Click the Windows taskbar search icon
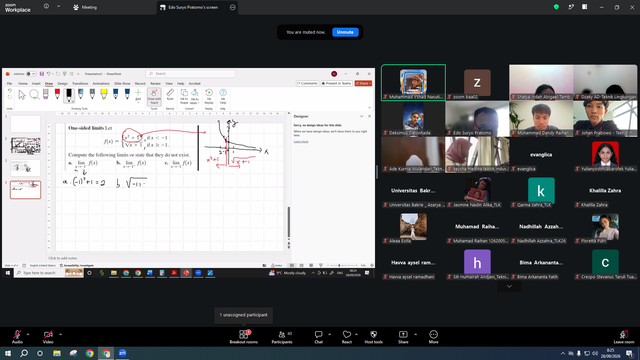Viewport: 640px width, 360px height. coord(24,353)
